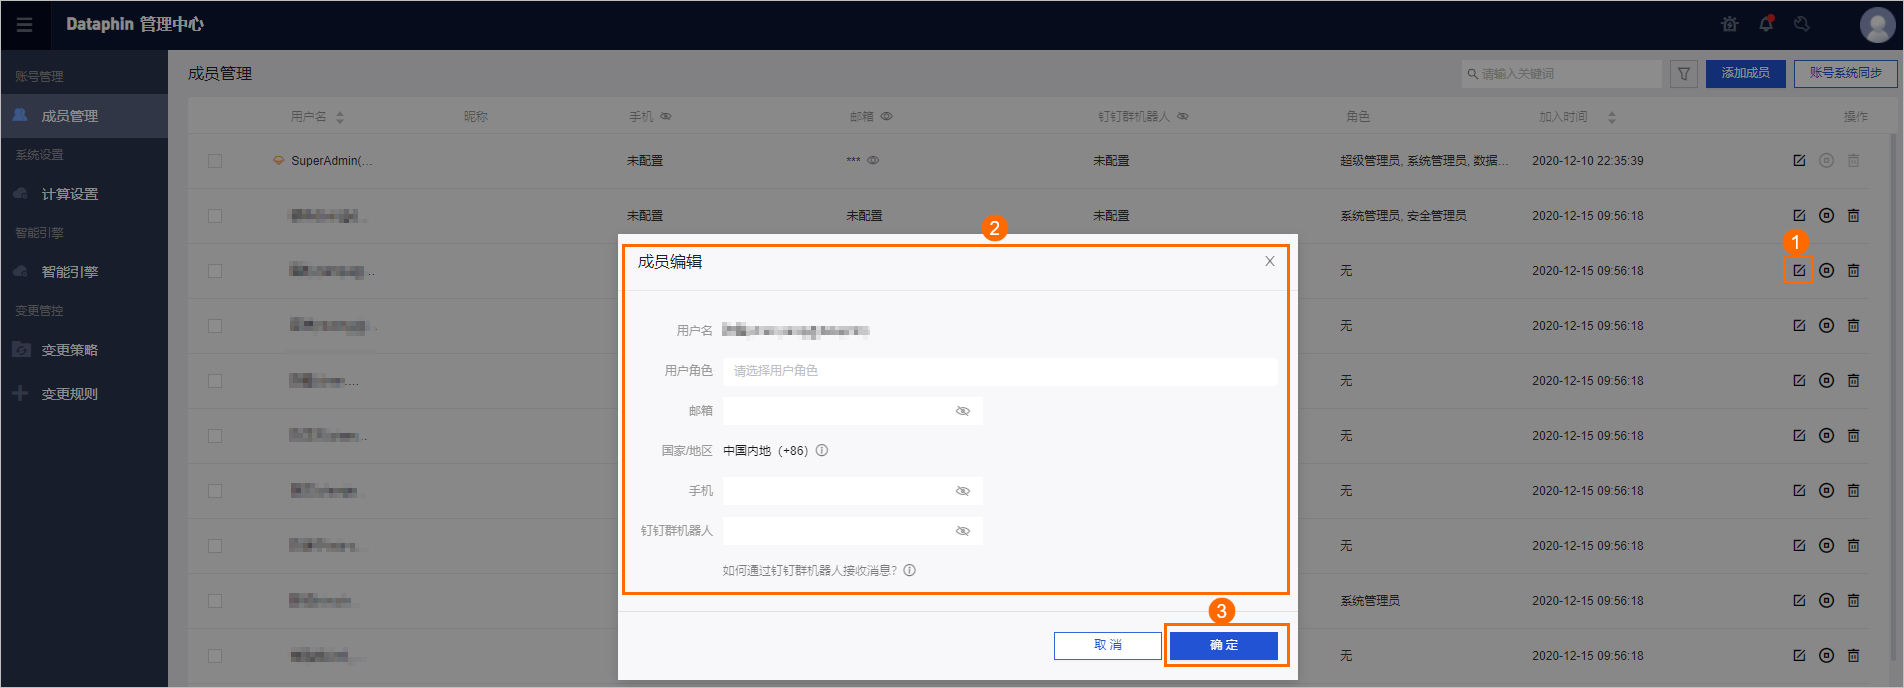Click circle icon of 系统管理员, 安全管理员 row
Image resolution: width=1904 pixels, height=688 pixels.
tap(1826, 216)
